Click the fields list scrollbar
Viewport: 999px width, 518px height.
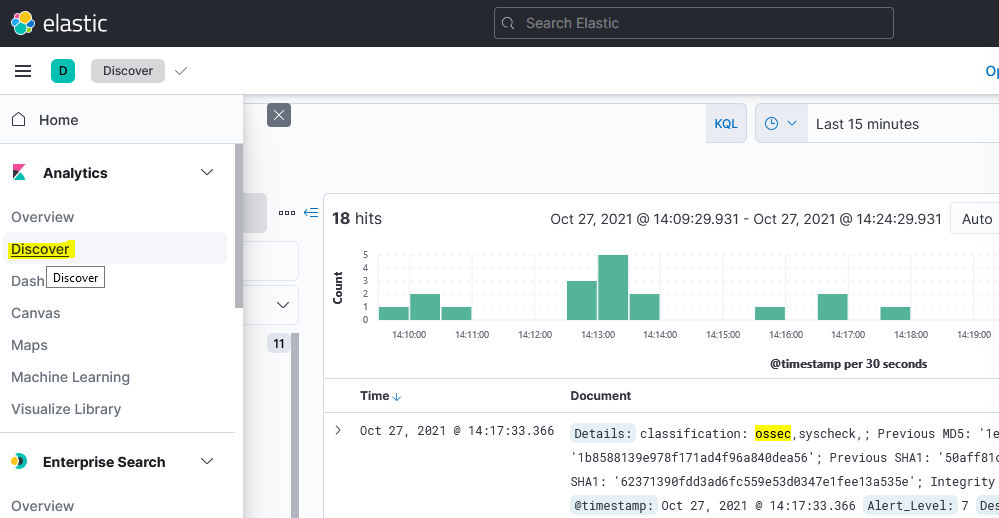coord(295,425)
